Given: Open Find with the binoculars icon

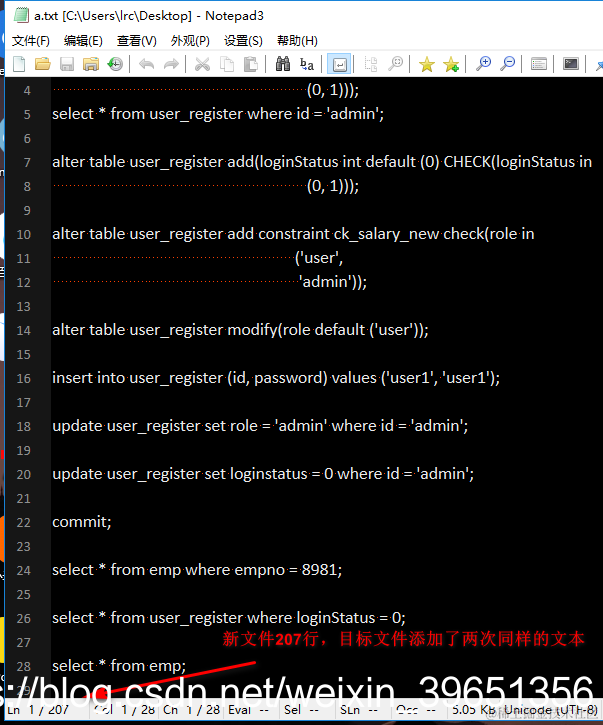Looking at the screenshot, I should pyautogui.click(x=283, y=64).
